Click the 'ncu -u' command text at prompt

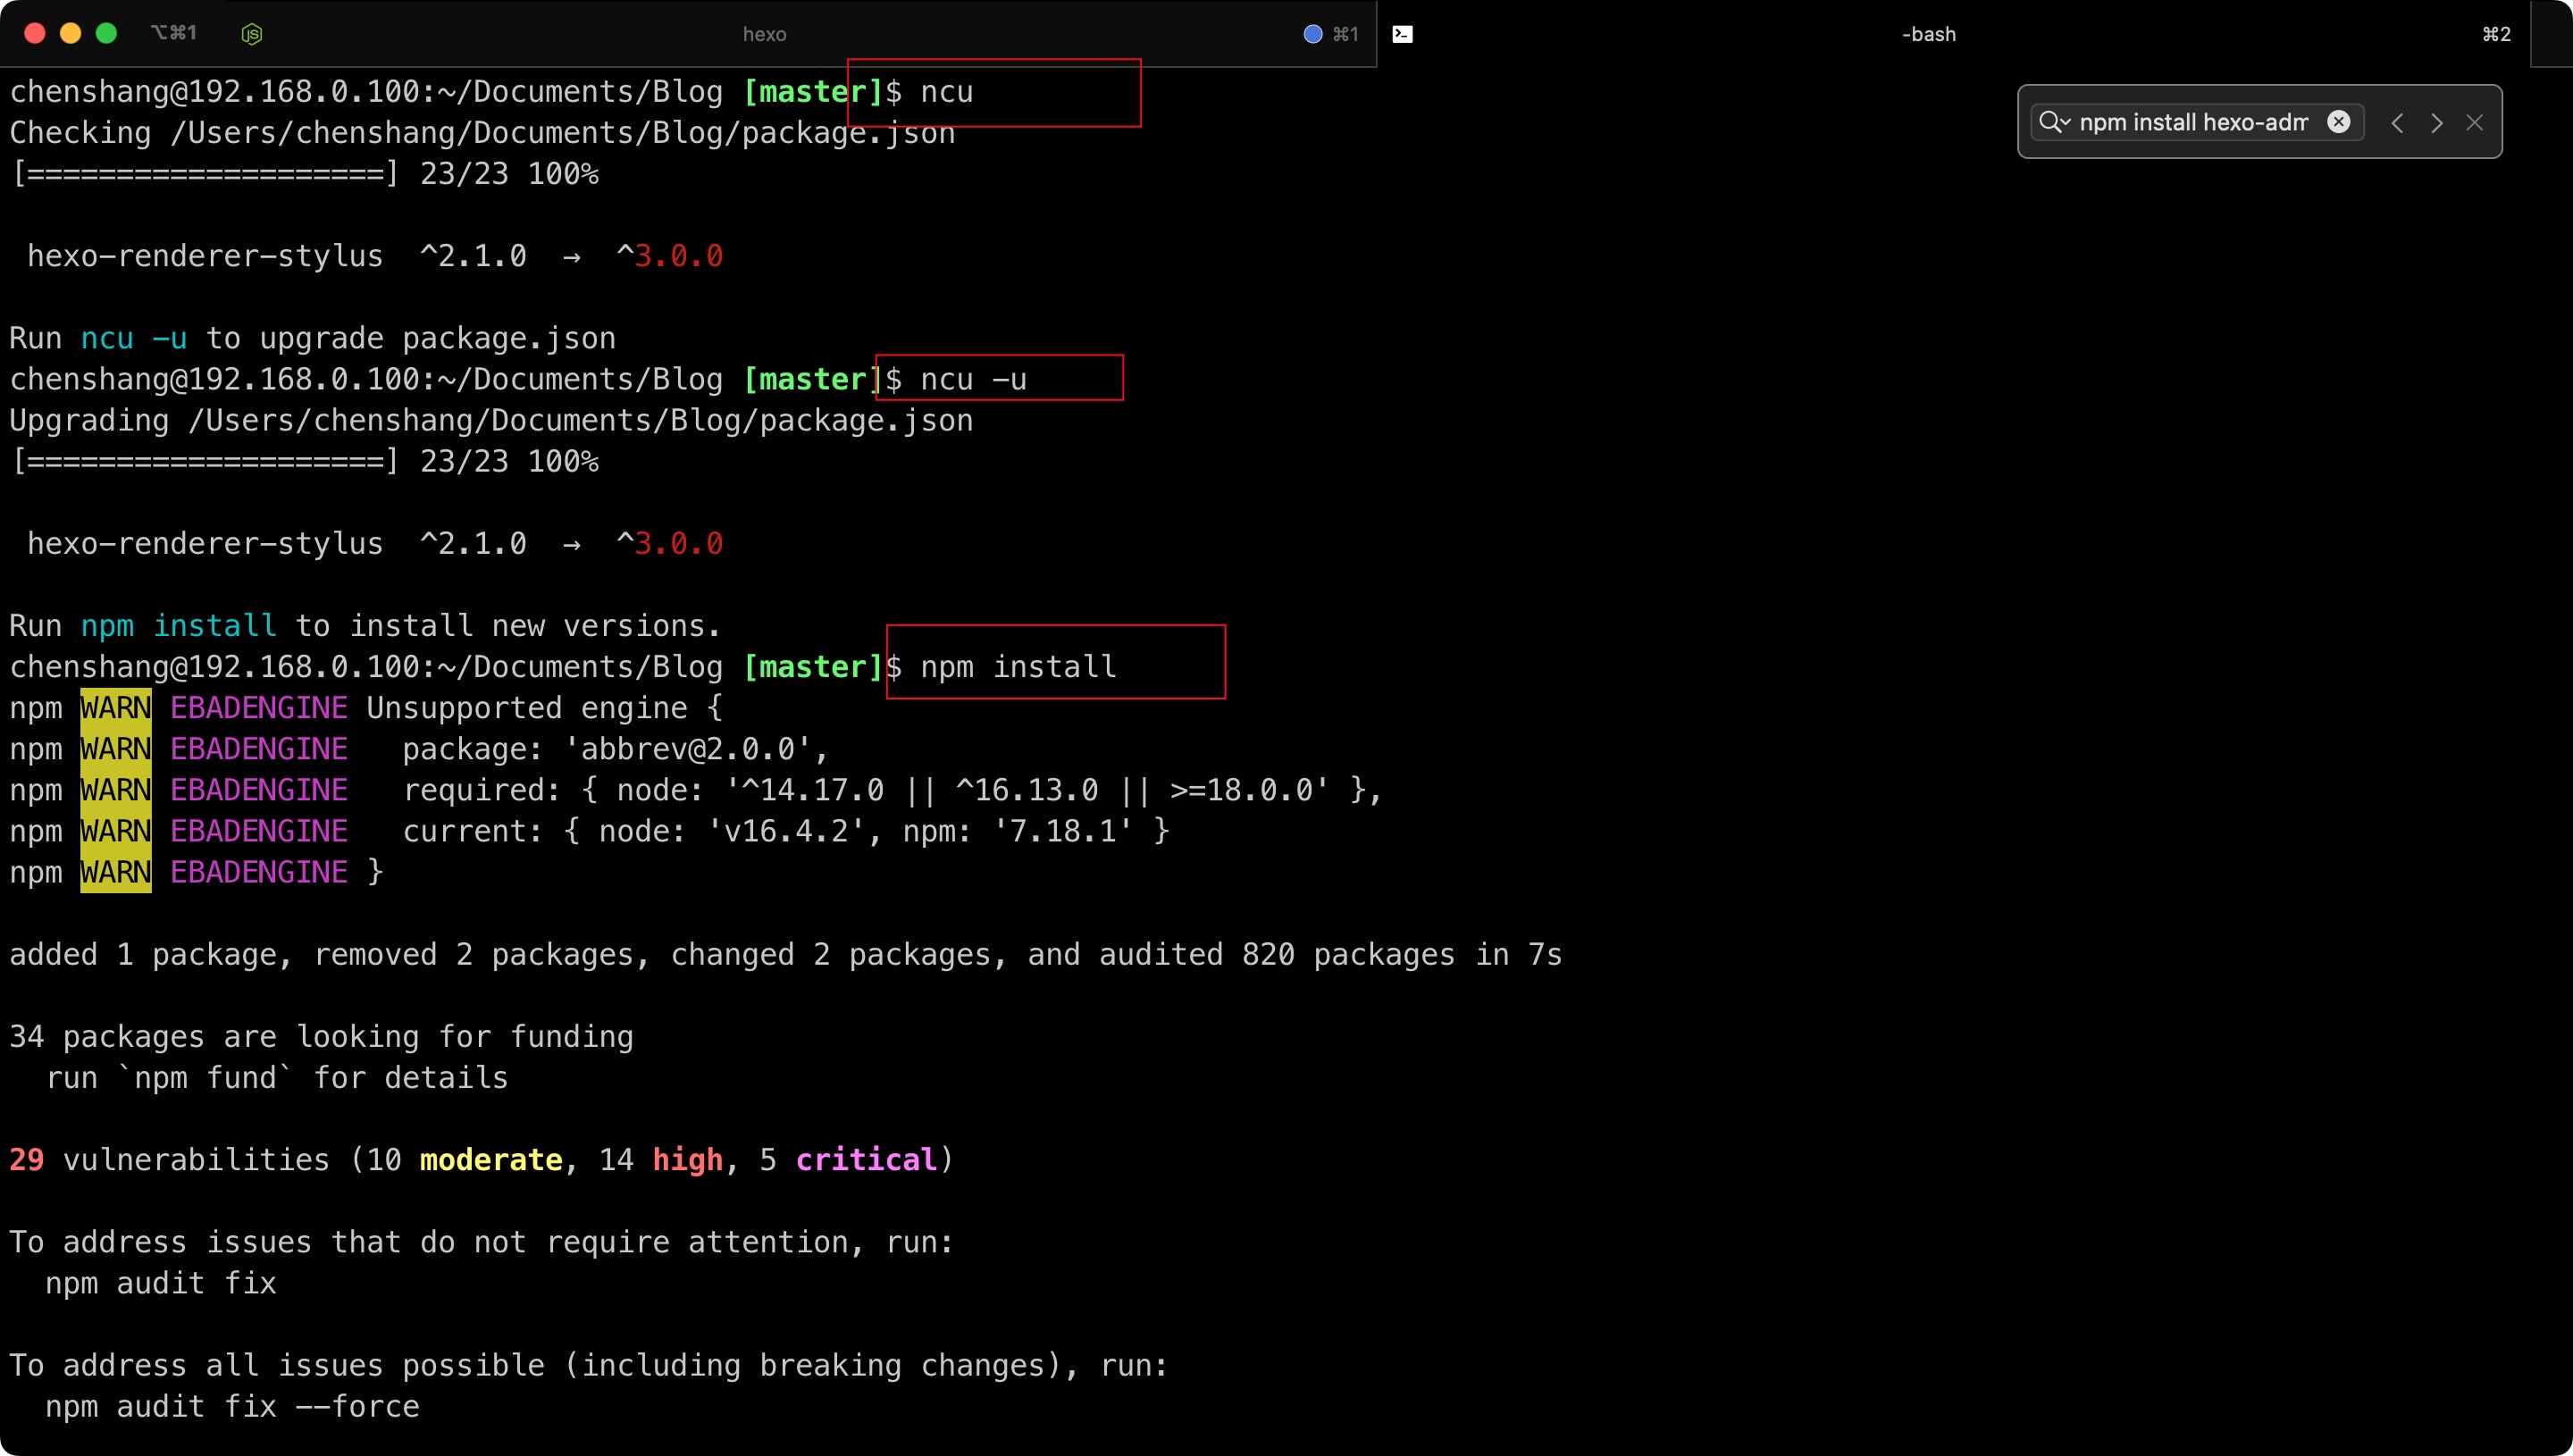click(x=973, y=379)
